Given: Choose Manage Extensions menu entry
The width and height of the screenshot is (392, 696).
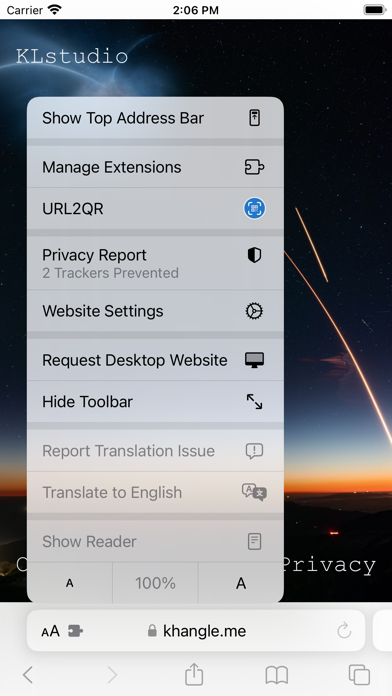Looking at the screenshot, I should (x=155, y=167).
